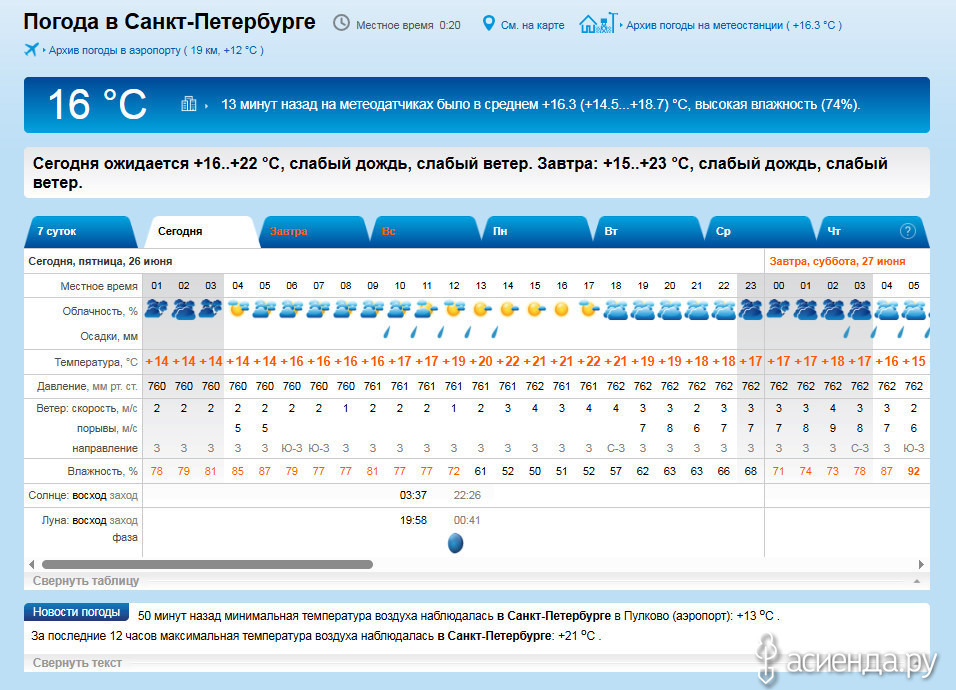This screenshot has height=690, width=956.
Task: Click the clear sun icon at hour 16
Action: click(x=562, y=310)
